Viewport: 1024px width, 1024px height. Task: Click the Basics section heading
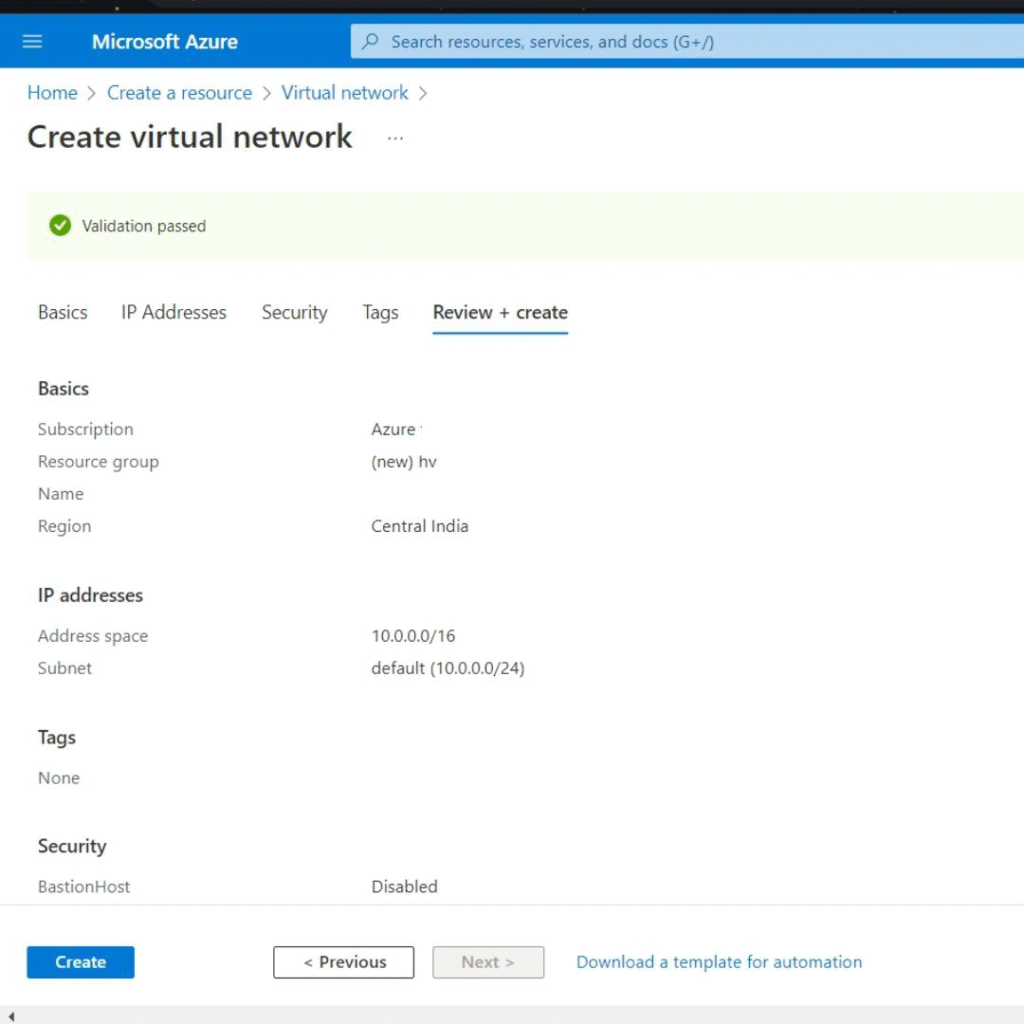click(63, 389)
